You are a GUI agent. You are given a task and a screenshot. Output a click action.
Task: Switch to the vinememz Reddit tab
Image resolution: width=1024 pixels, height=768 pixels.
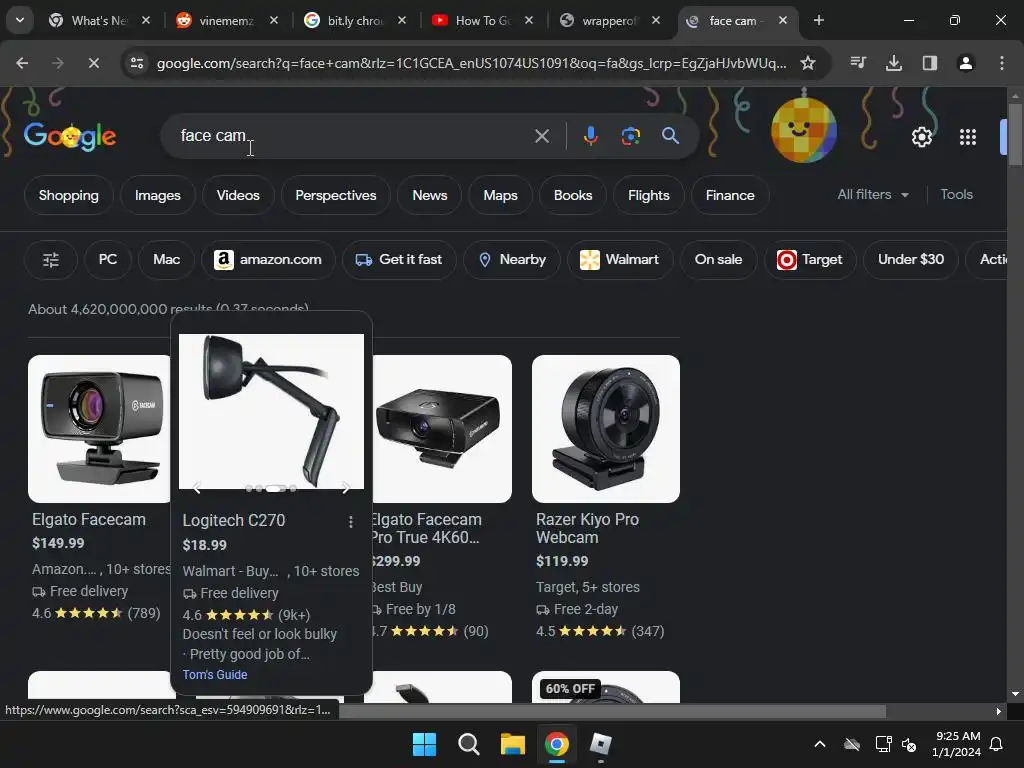pos(227,20)
